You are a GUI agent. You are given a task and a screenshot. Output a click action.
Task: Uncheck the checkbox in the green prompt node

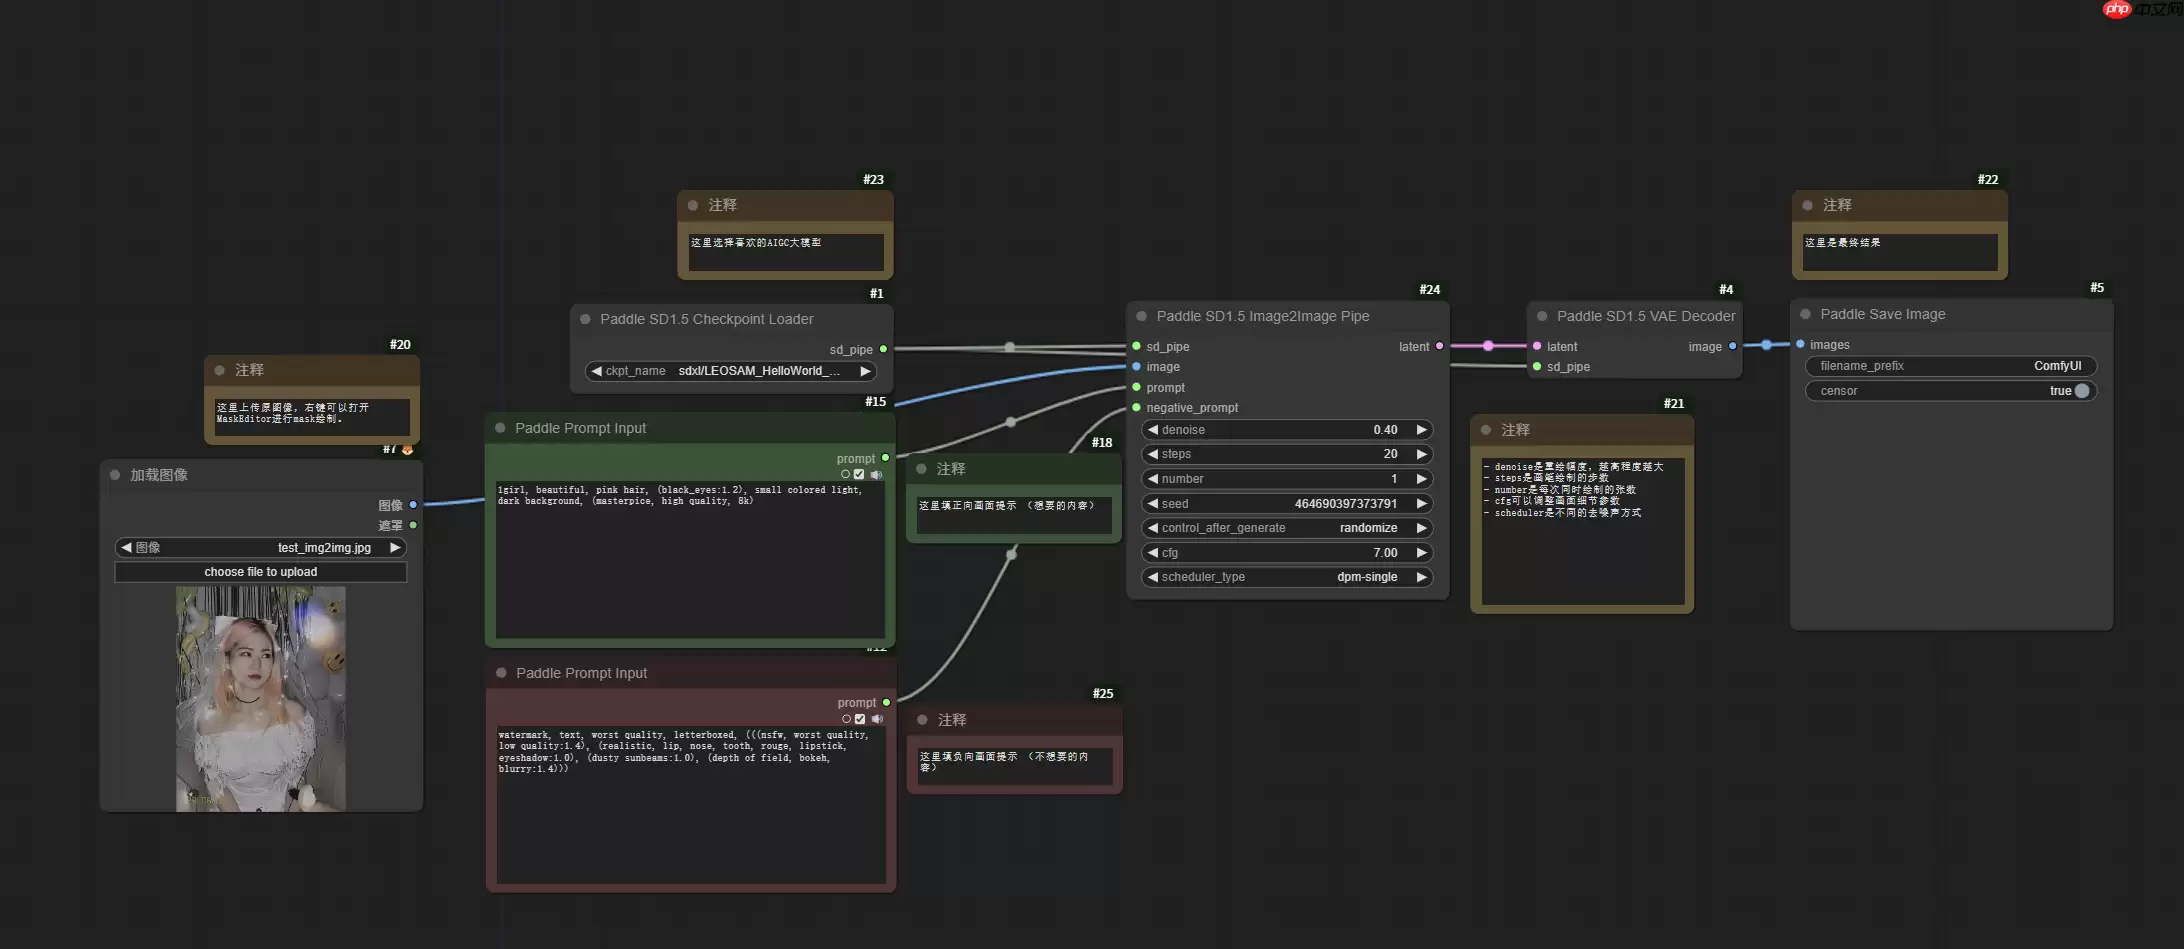click(x=859, y=475)
